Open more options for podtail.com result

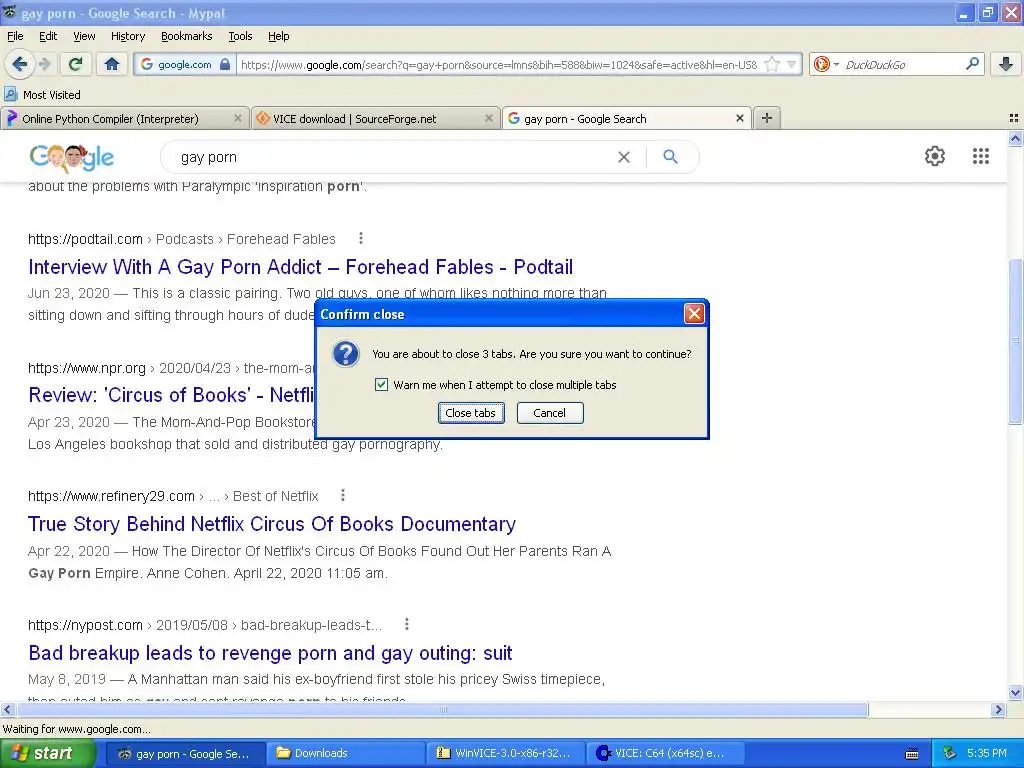(x=360, y=238)
